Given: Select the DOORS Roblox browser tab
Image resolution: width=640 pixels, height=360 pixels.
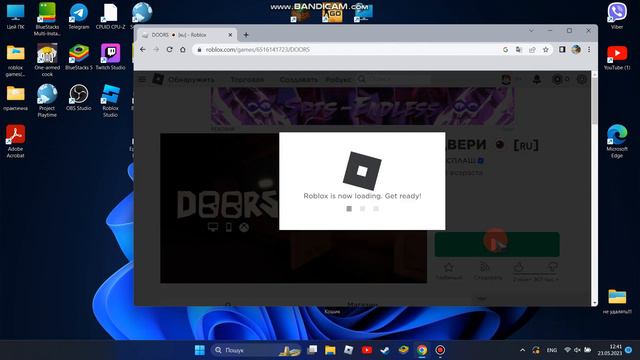Looking at the screenshot, I should coord(187,35).
